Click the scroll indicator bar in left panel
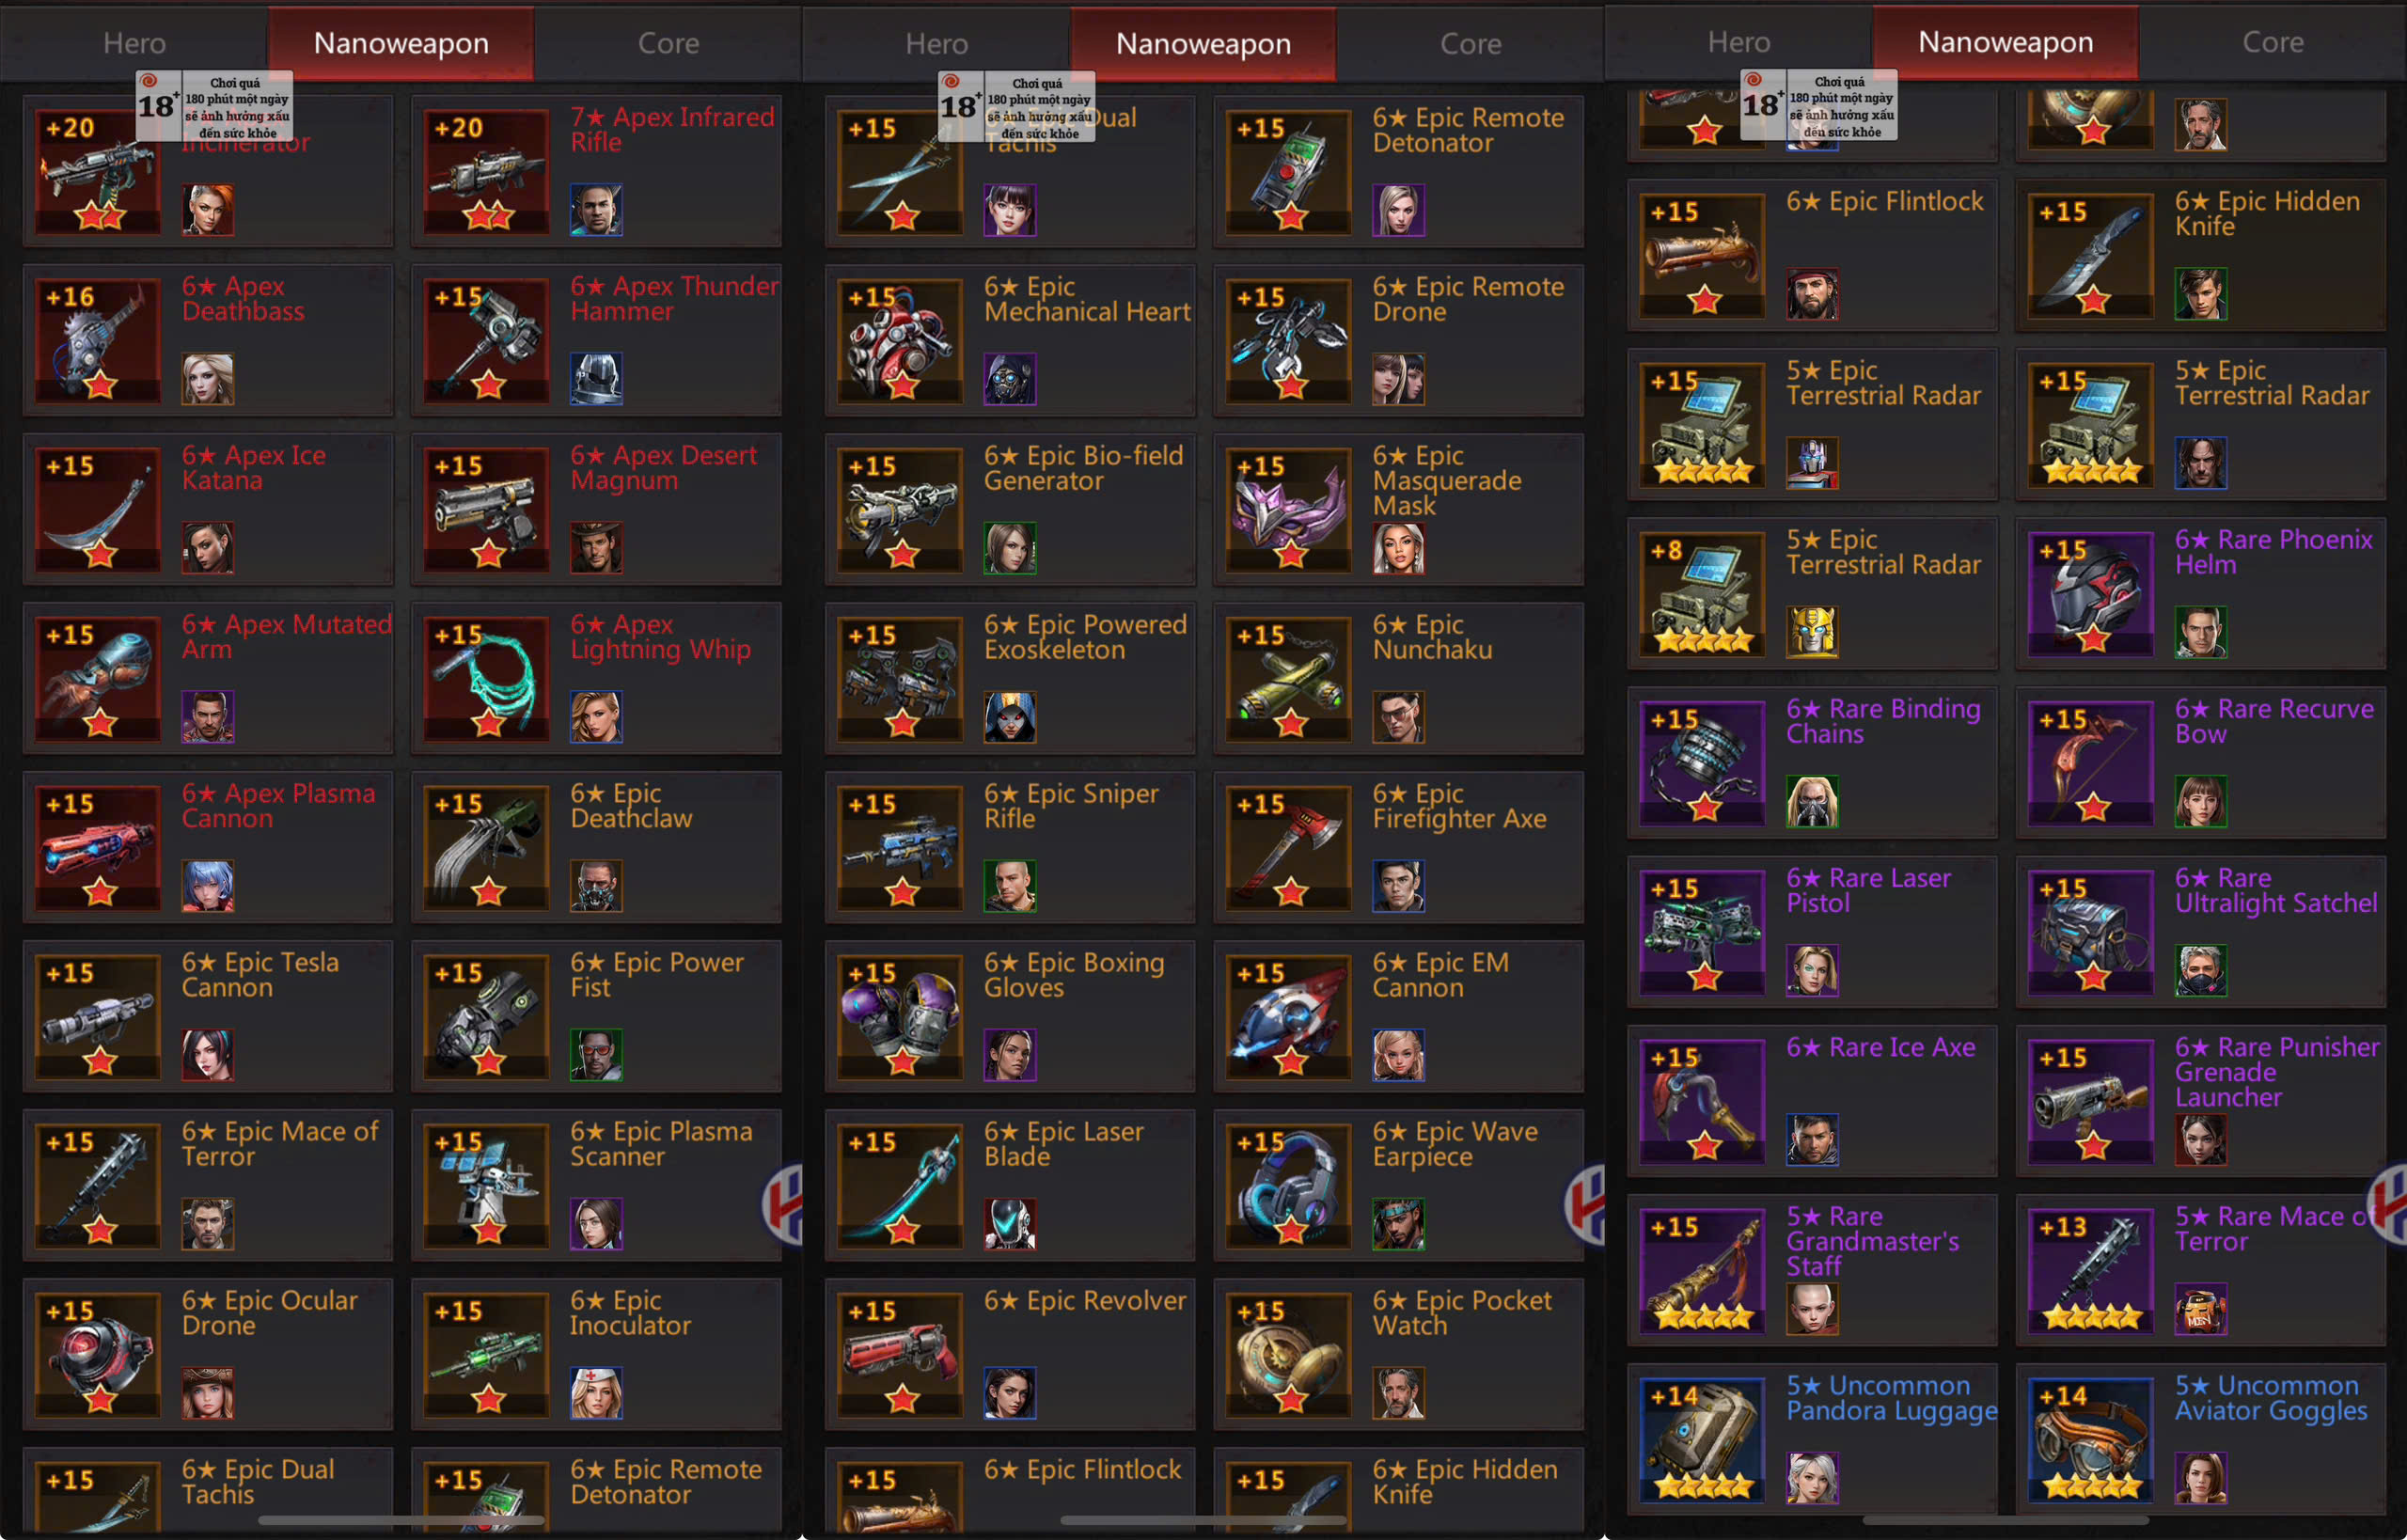This screenshot has width=2407, height=1540. (x=401, y=1520)
